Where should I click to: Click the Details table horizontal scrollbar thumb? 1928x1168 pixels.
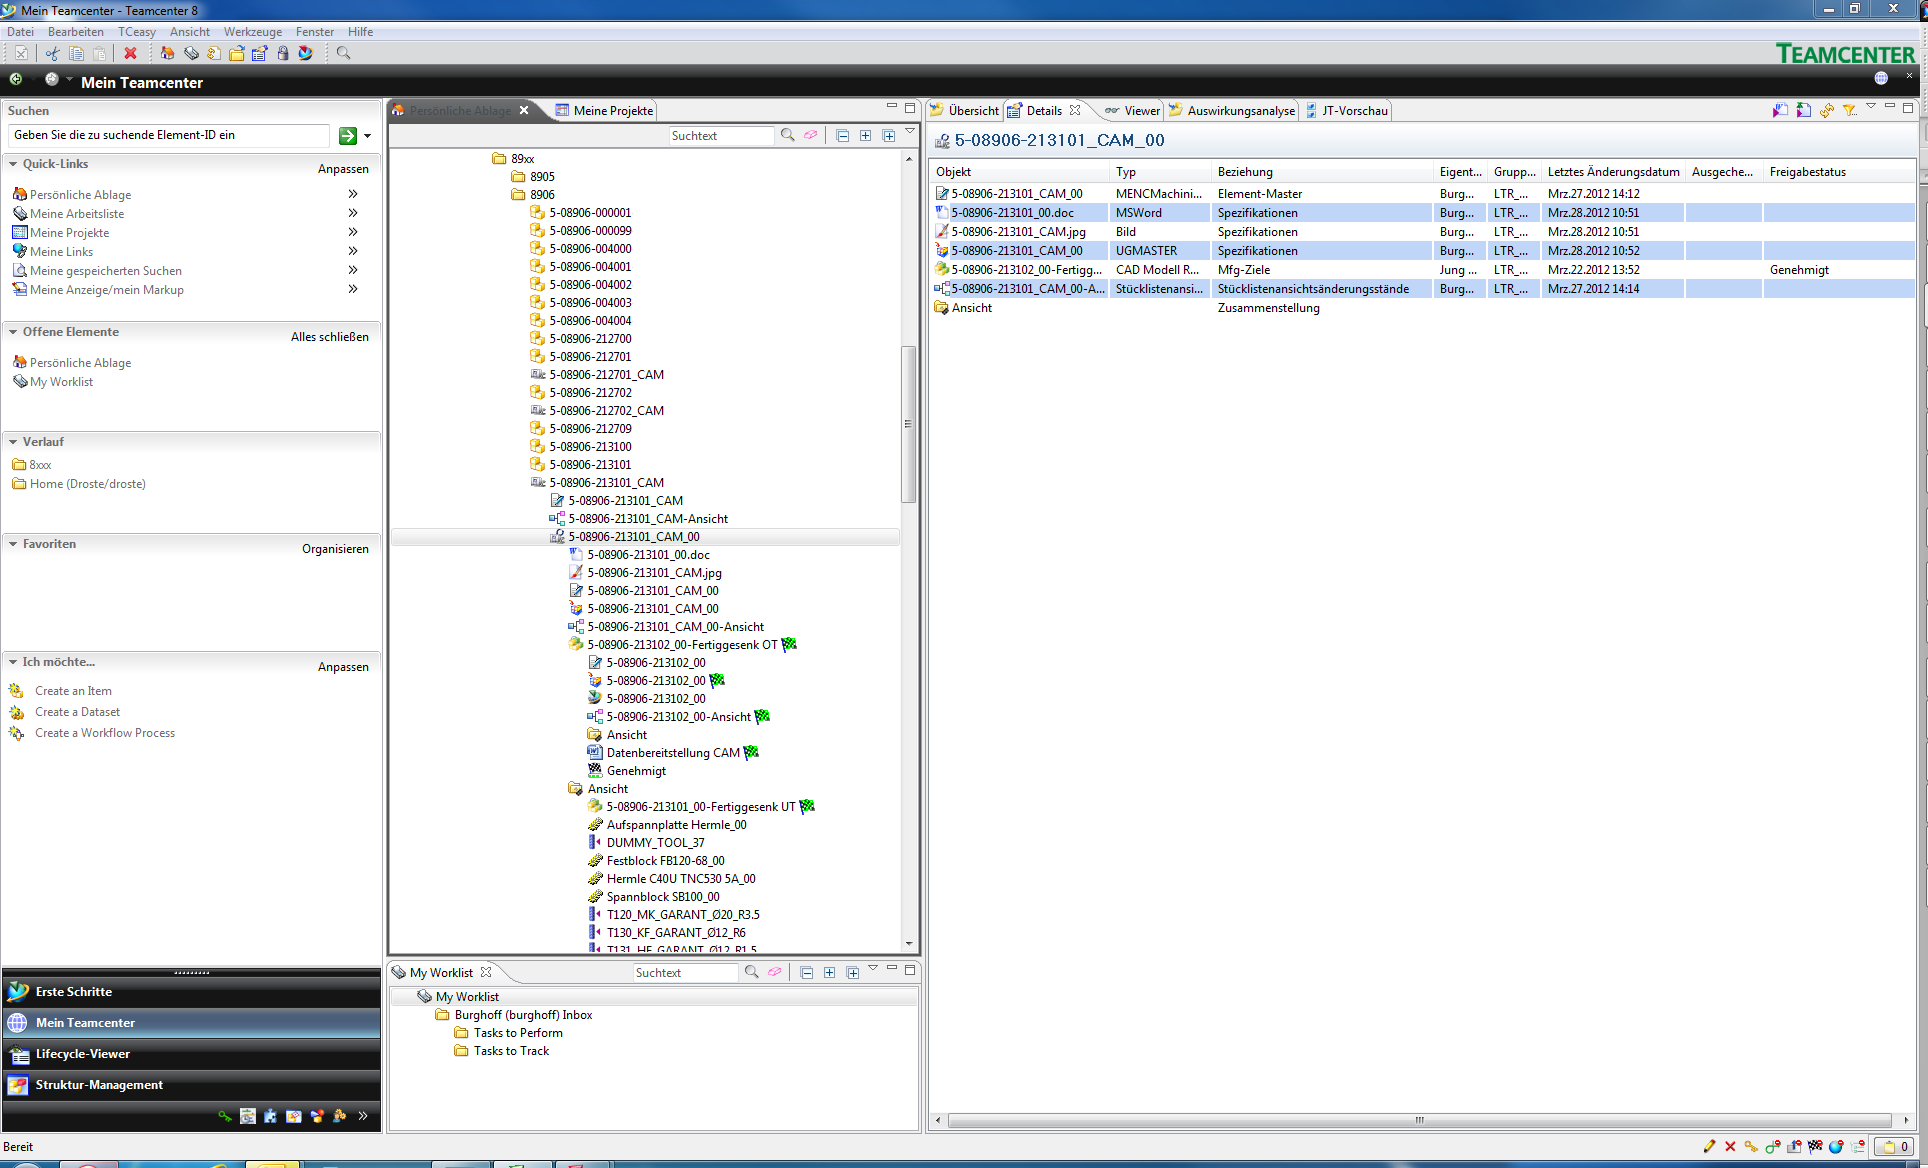pyautogui.click(x=1419, y=1120)
